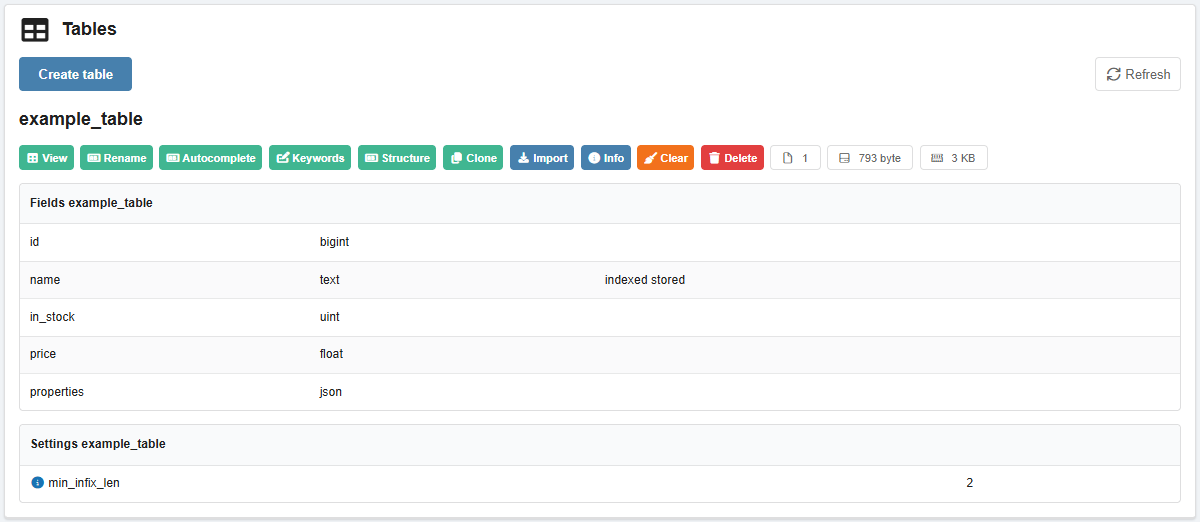Import data into example_table
1200x522 pixels.
542,158
